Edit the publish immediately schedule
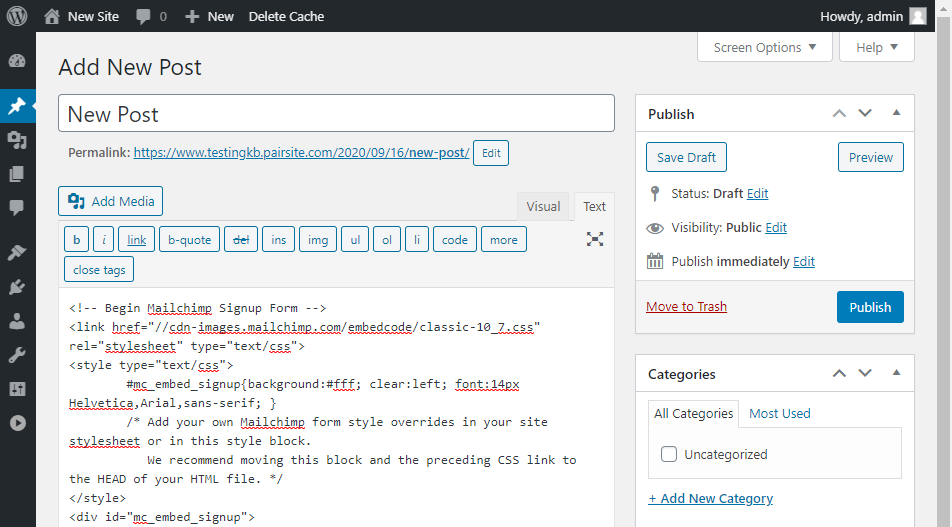The image size is (952, 527). click(x=804, y=262)
